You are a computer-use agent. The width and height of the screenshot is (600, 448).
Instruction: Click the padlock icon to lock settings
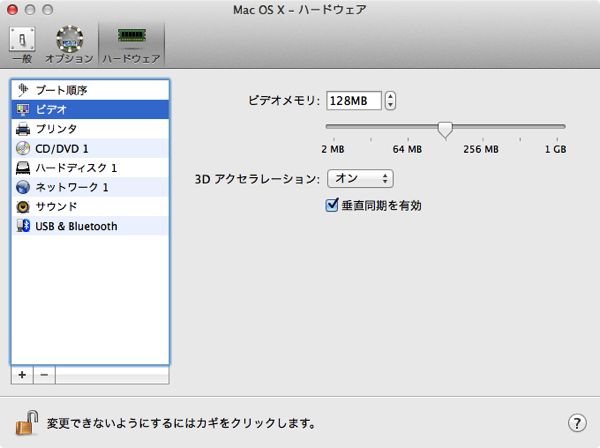point(27,423)
